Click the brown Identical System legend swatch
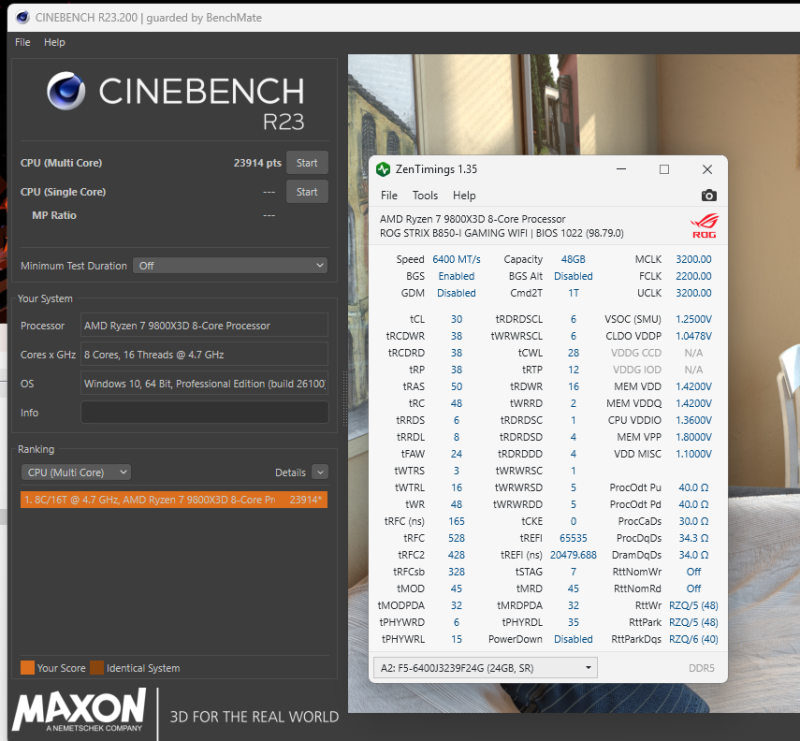Viewport: 800px width, 741px height. point(97,668)
